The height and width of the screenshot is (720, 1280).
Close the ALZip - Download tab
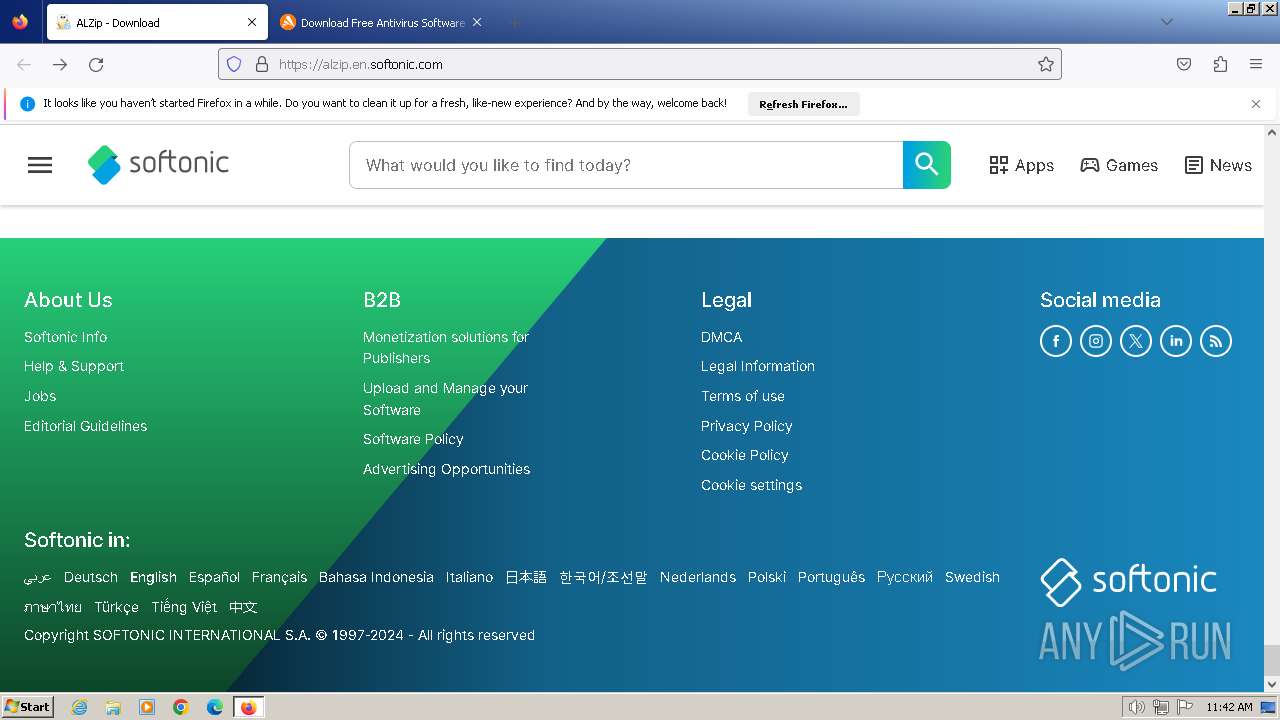252,22
